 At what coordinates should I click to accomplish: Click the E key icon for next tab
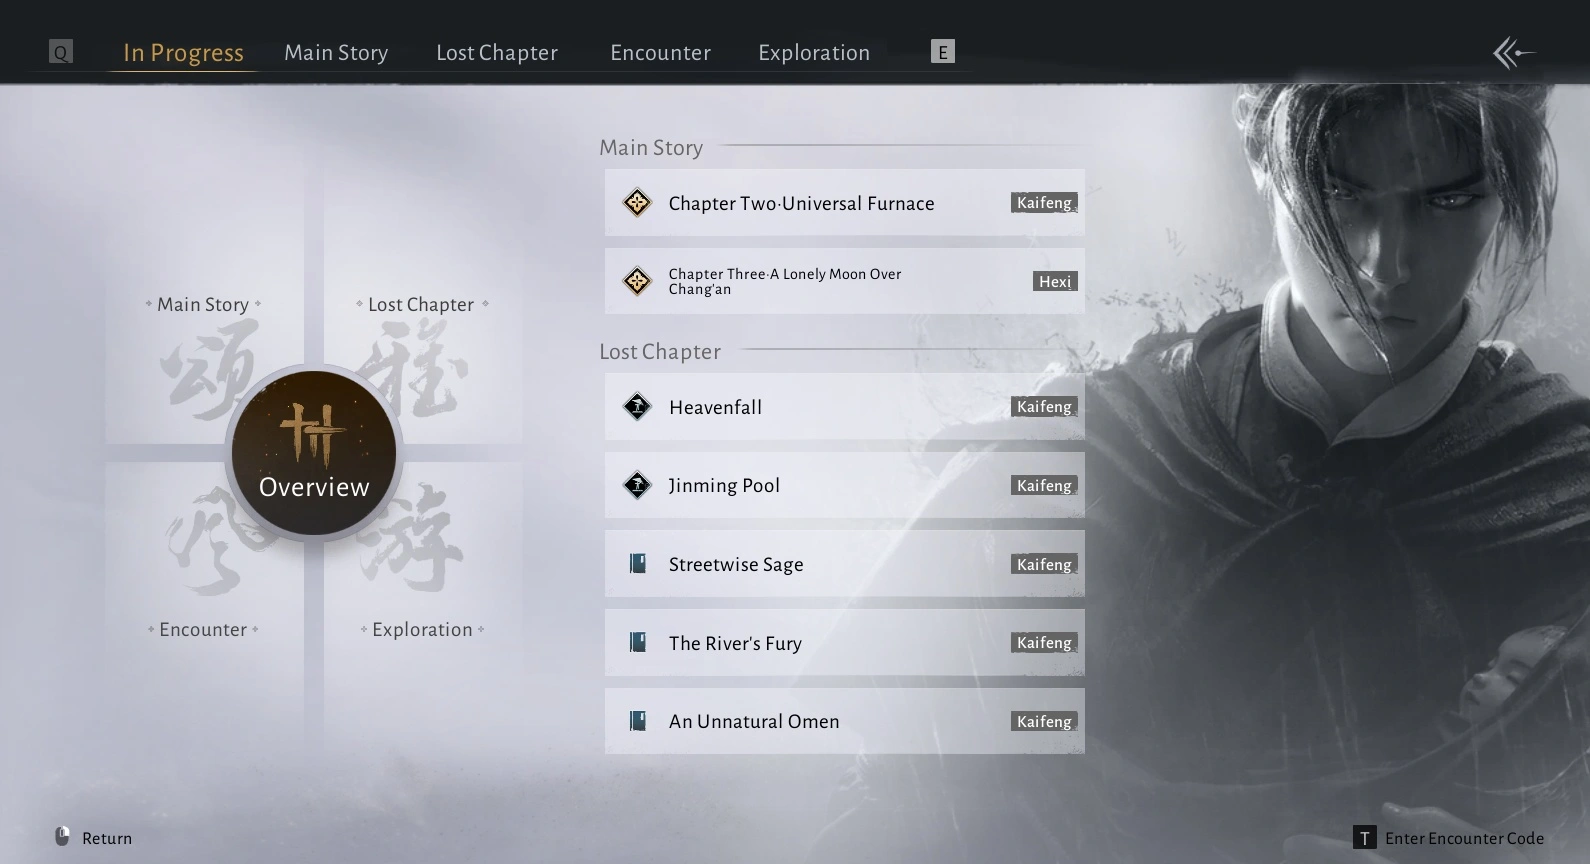tap(942, 52)
